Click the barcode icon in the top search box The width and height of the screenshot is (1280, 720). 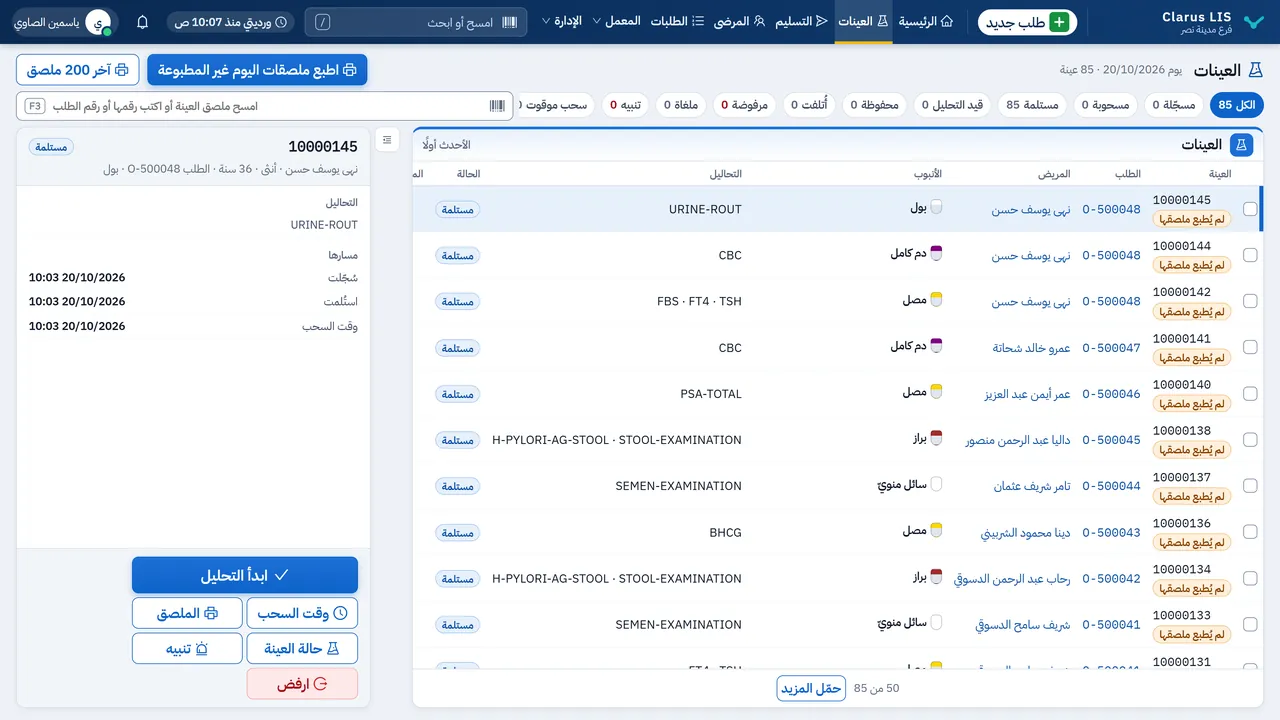pos(510,22)
